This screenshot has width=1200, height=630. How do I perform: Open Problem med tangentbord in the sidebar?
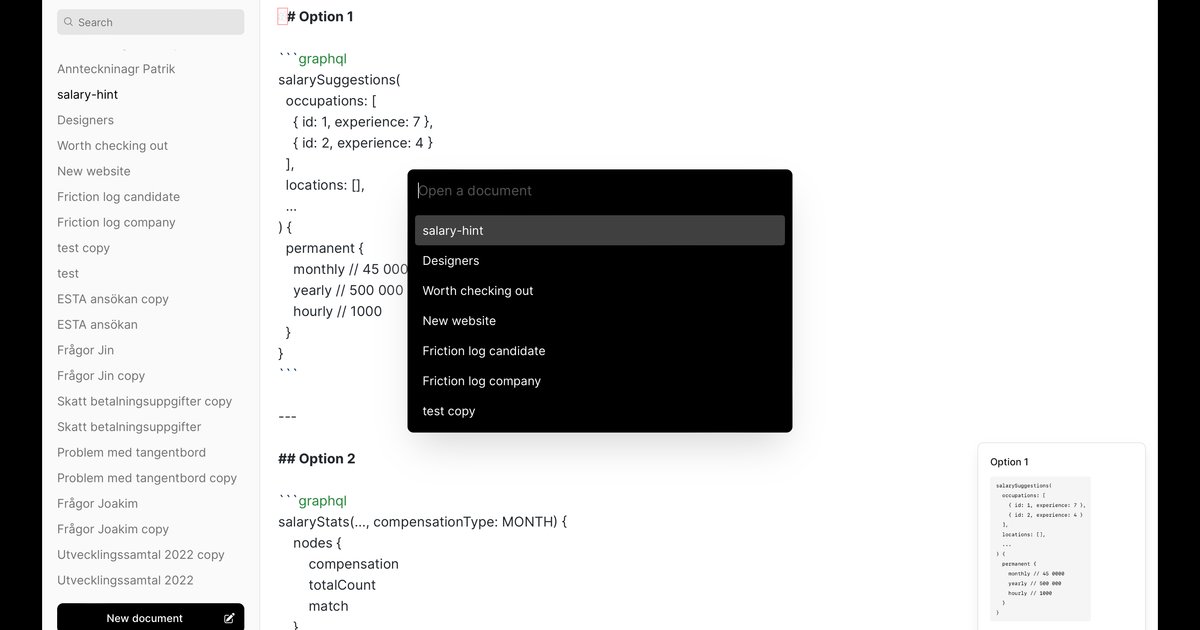(131, 452)
